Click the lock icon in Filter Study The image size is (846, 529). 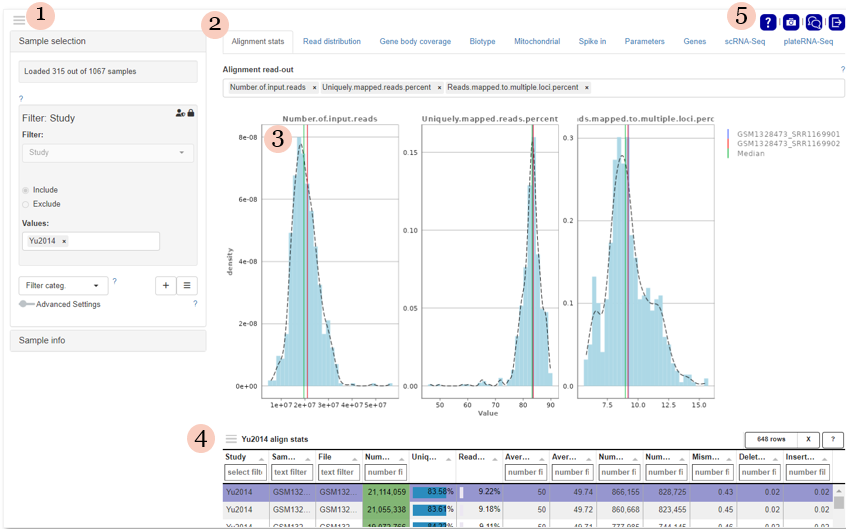pyautogui.click(x=191, y=113)
